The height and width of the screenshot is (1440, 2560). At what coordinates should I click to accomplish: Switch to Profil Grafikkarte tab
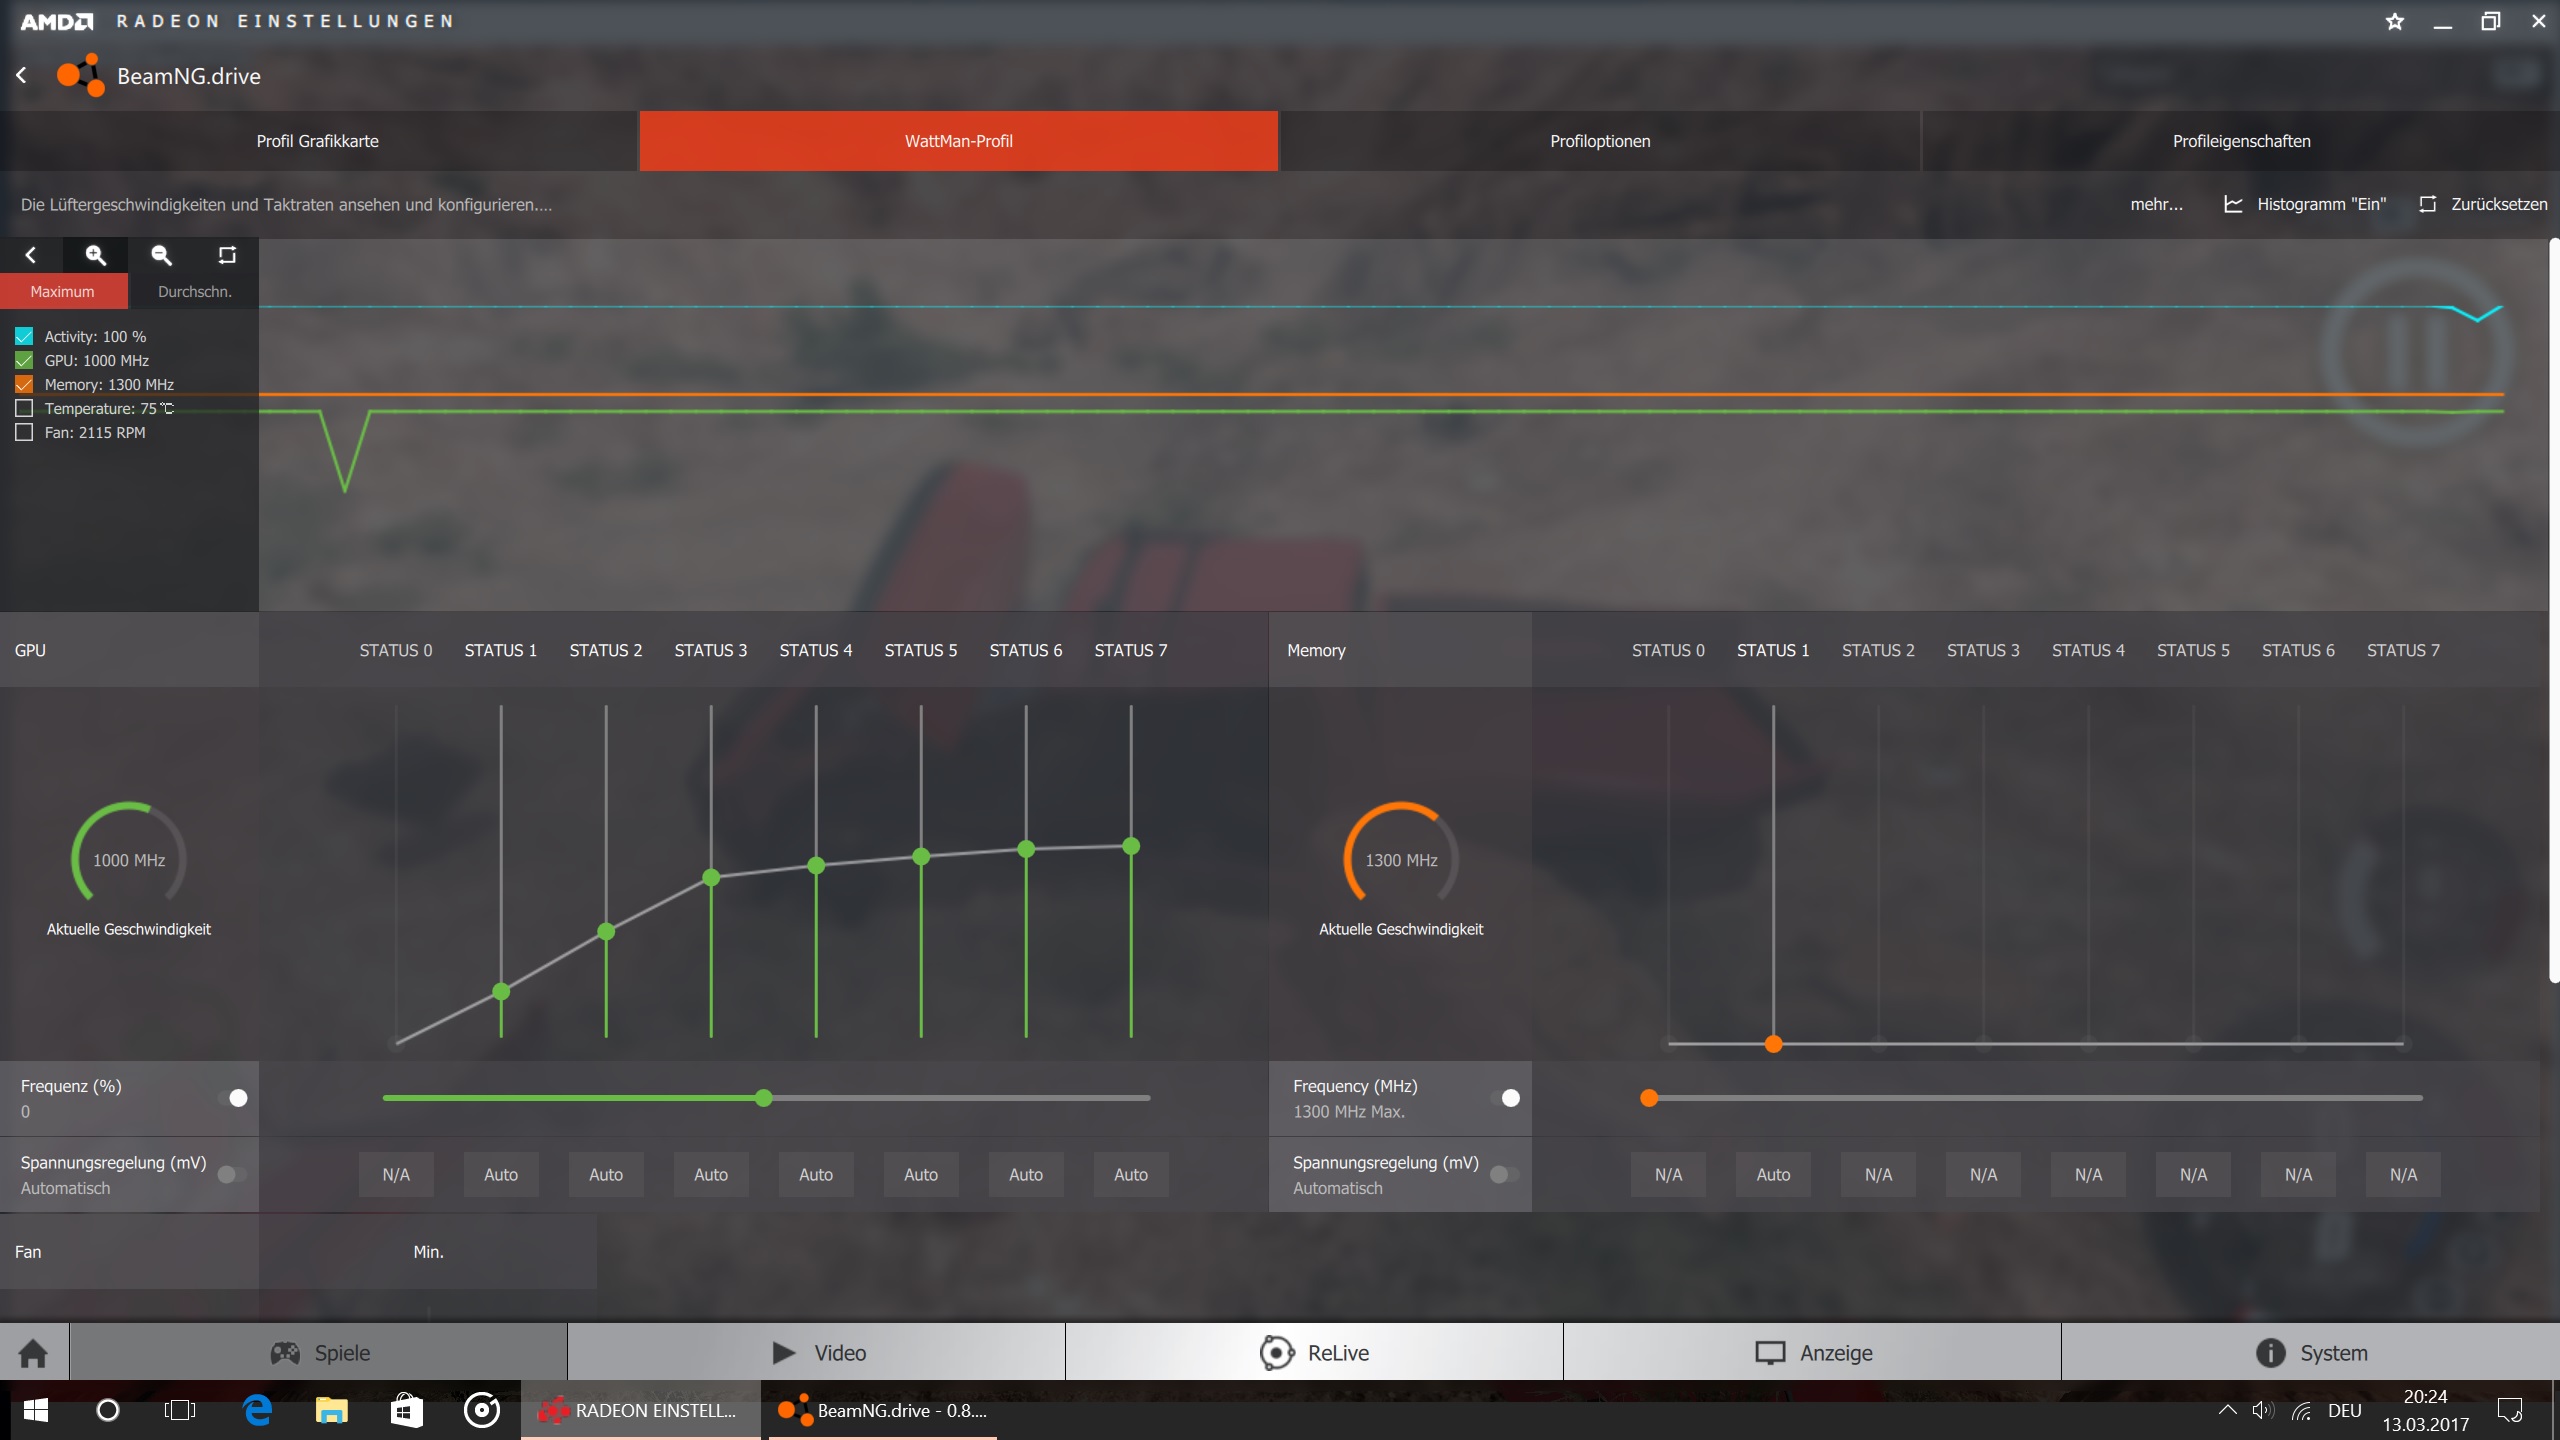click(x=318, y=141)
